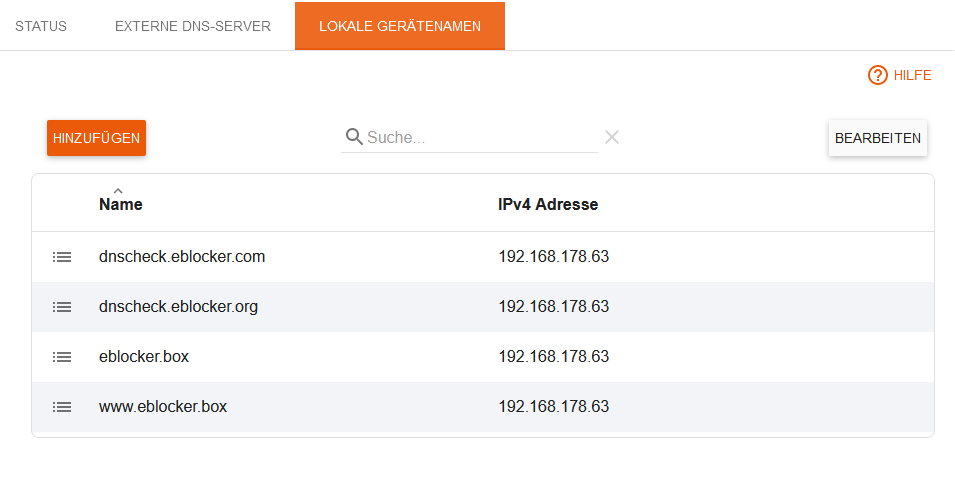Viewport: 955px width, 493px height.
Task: Click the HINZUFÜGEN button
Action: point(96,138)
